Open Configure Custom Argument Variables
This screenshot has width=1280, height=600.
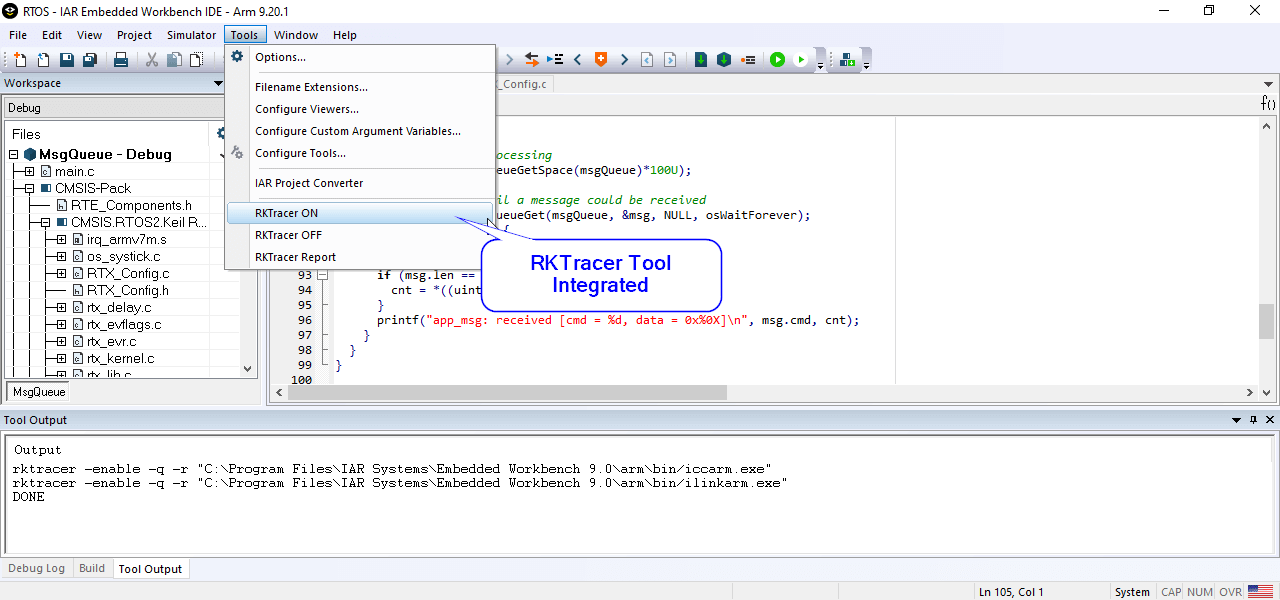357,131
